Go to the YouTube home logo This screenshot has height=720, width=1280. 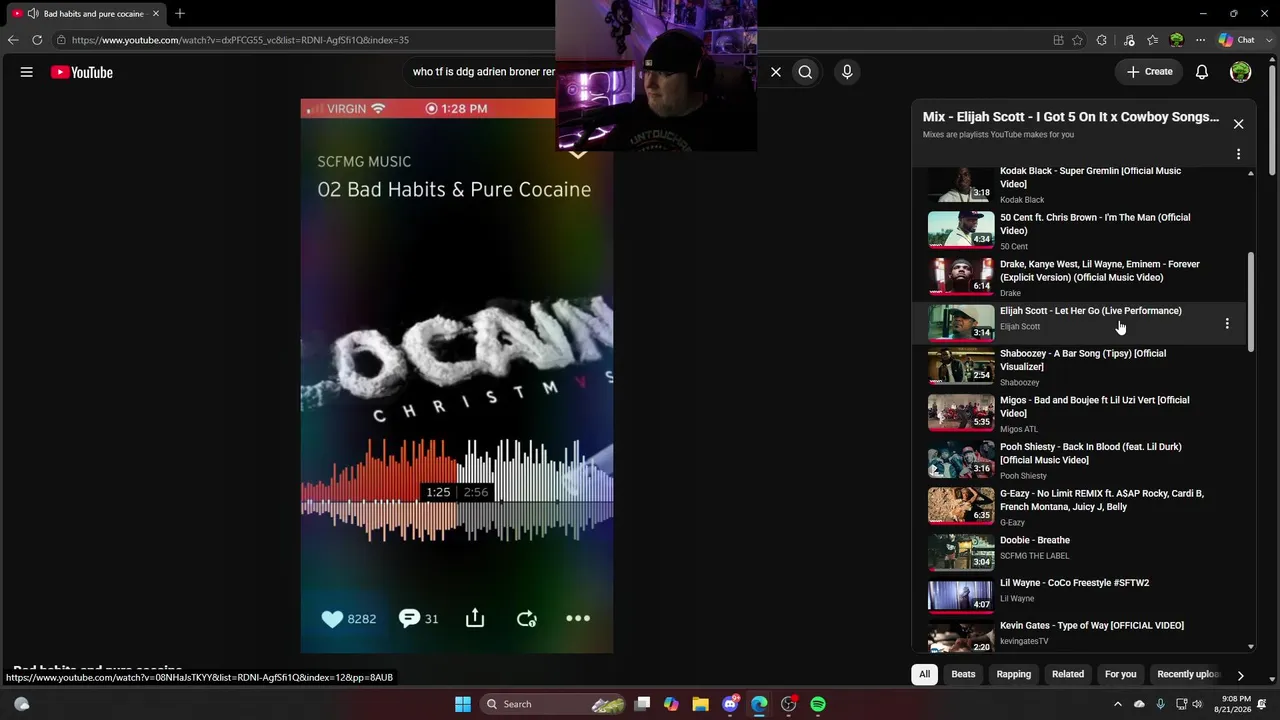(x=82, y=72)
